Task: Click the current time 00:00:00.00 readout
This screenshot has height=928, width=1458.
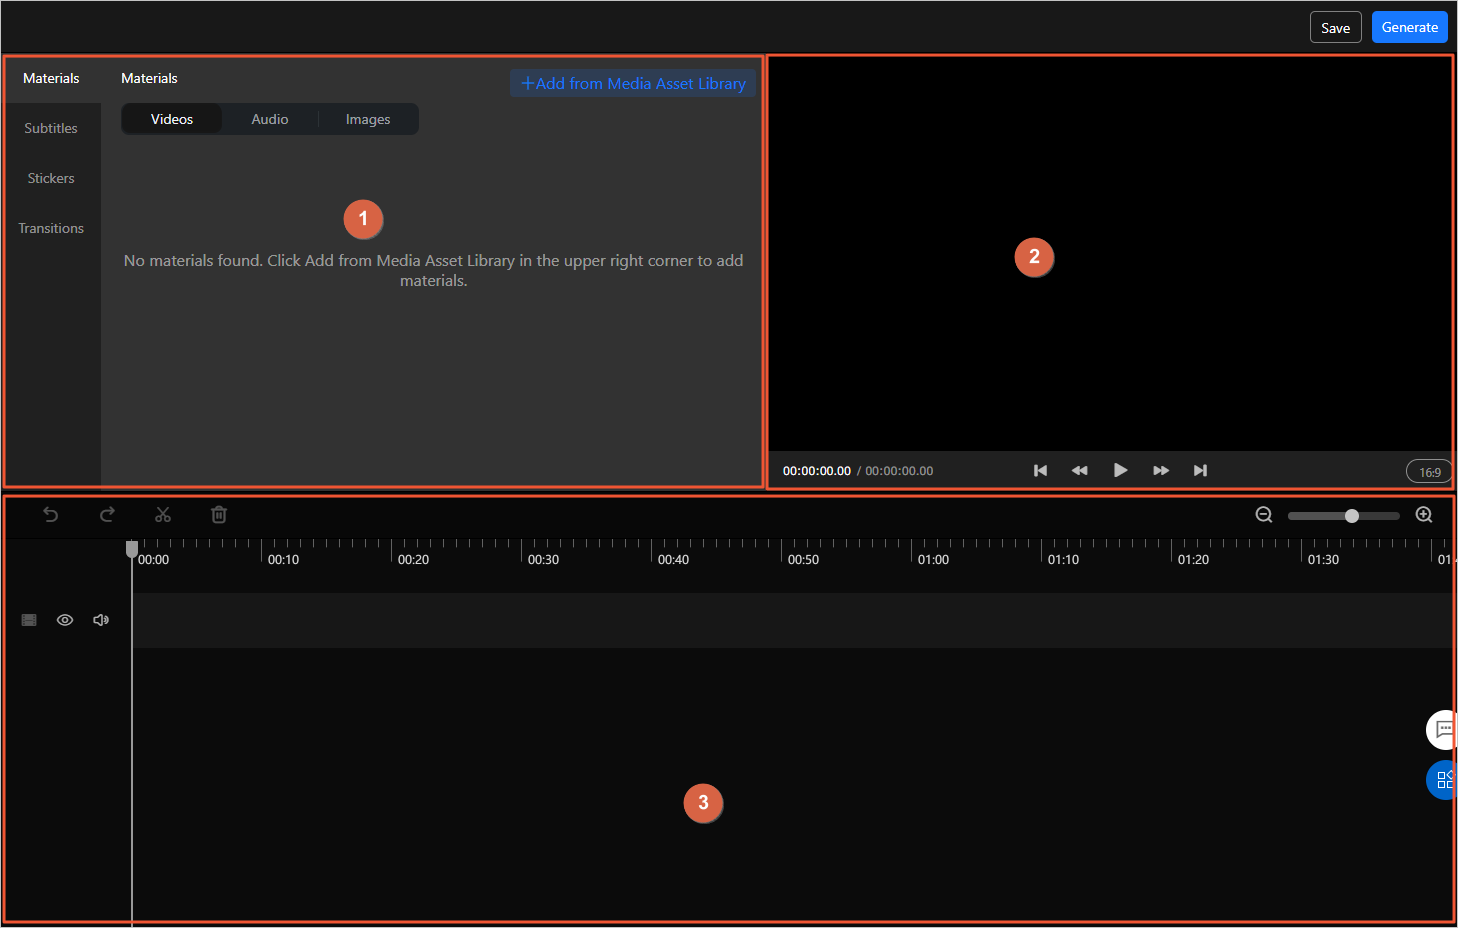Action: (817, 471)
